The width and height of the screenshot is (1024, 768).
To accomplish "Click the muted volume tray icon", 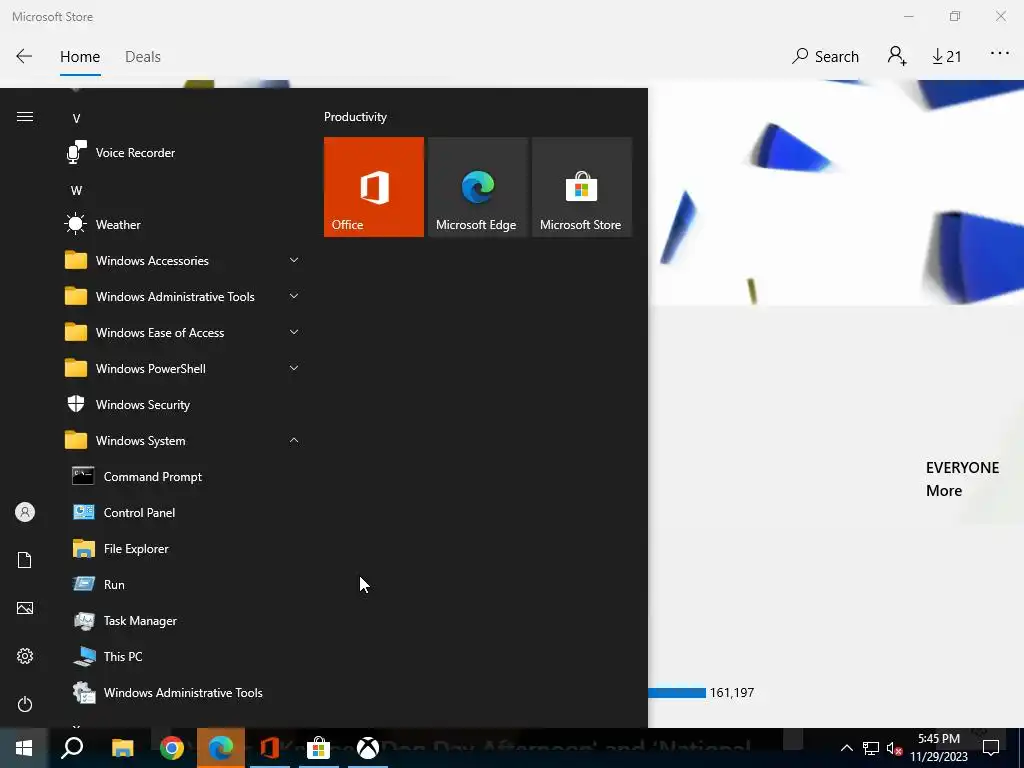I will tap(894, 748).
